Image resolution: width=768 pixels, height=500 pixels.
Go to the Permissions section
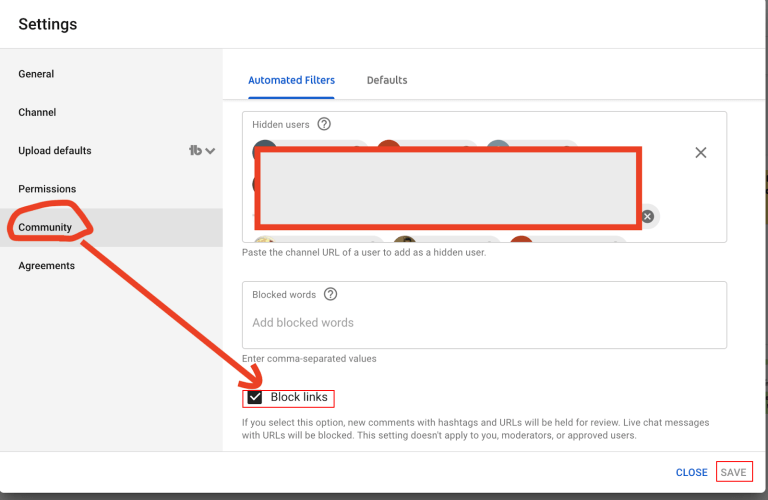pos(47,189)
